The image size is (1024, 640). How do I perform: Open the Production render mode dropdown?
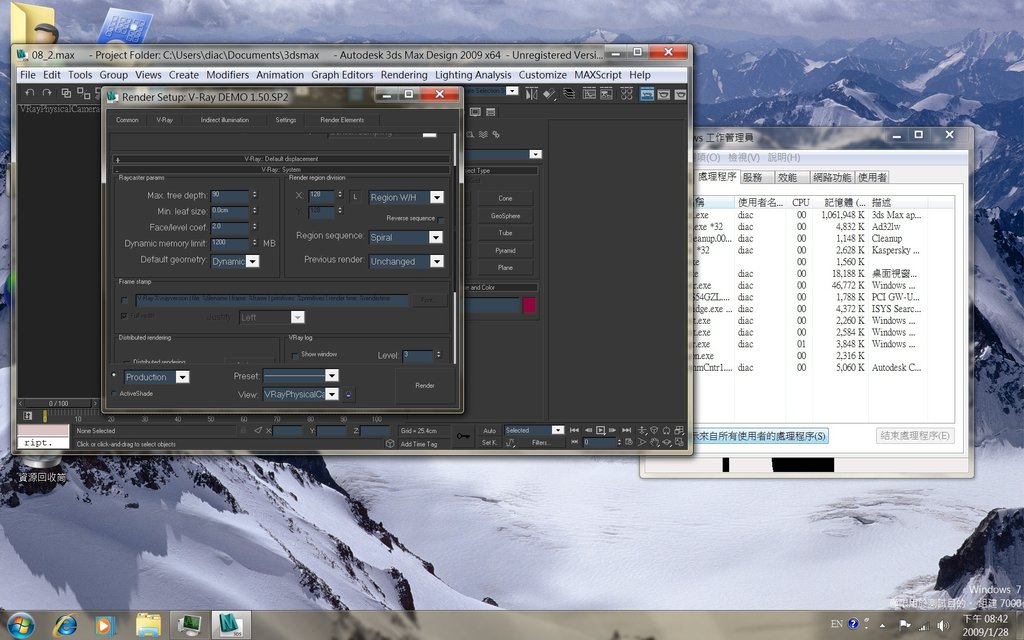pos(156,377)
